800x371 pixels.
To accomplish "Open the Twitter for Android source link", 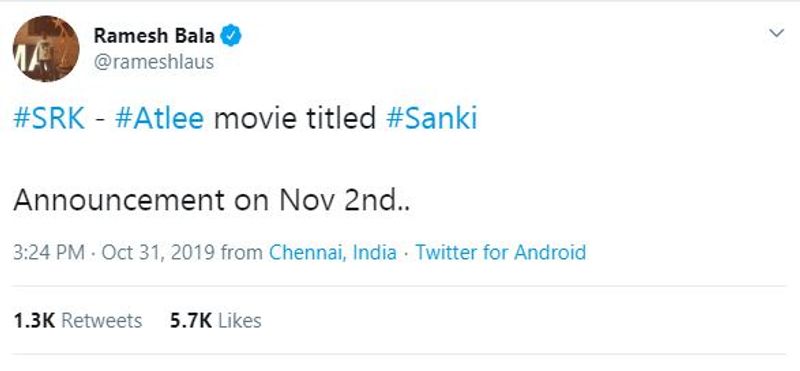I will [x=501, y=253].
